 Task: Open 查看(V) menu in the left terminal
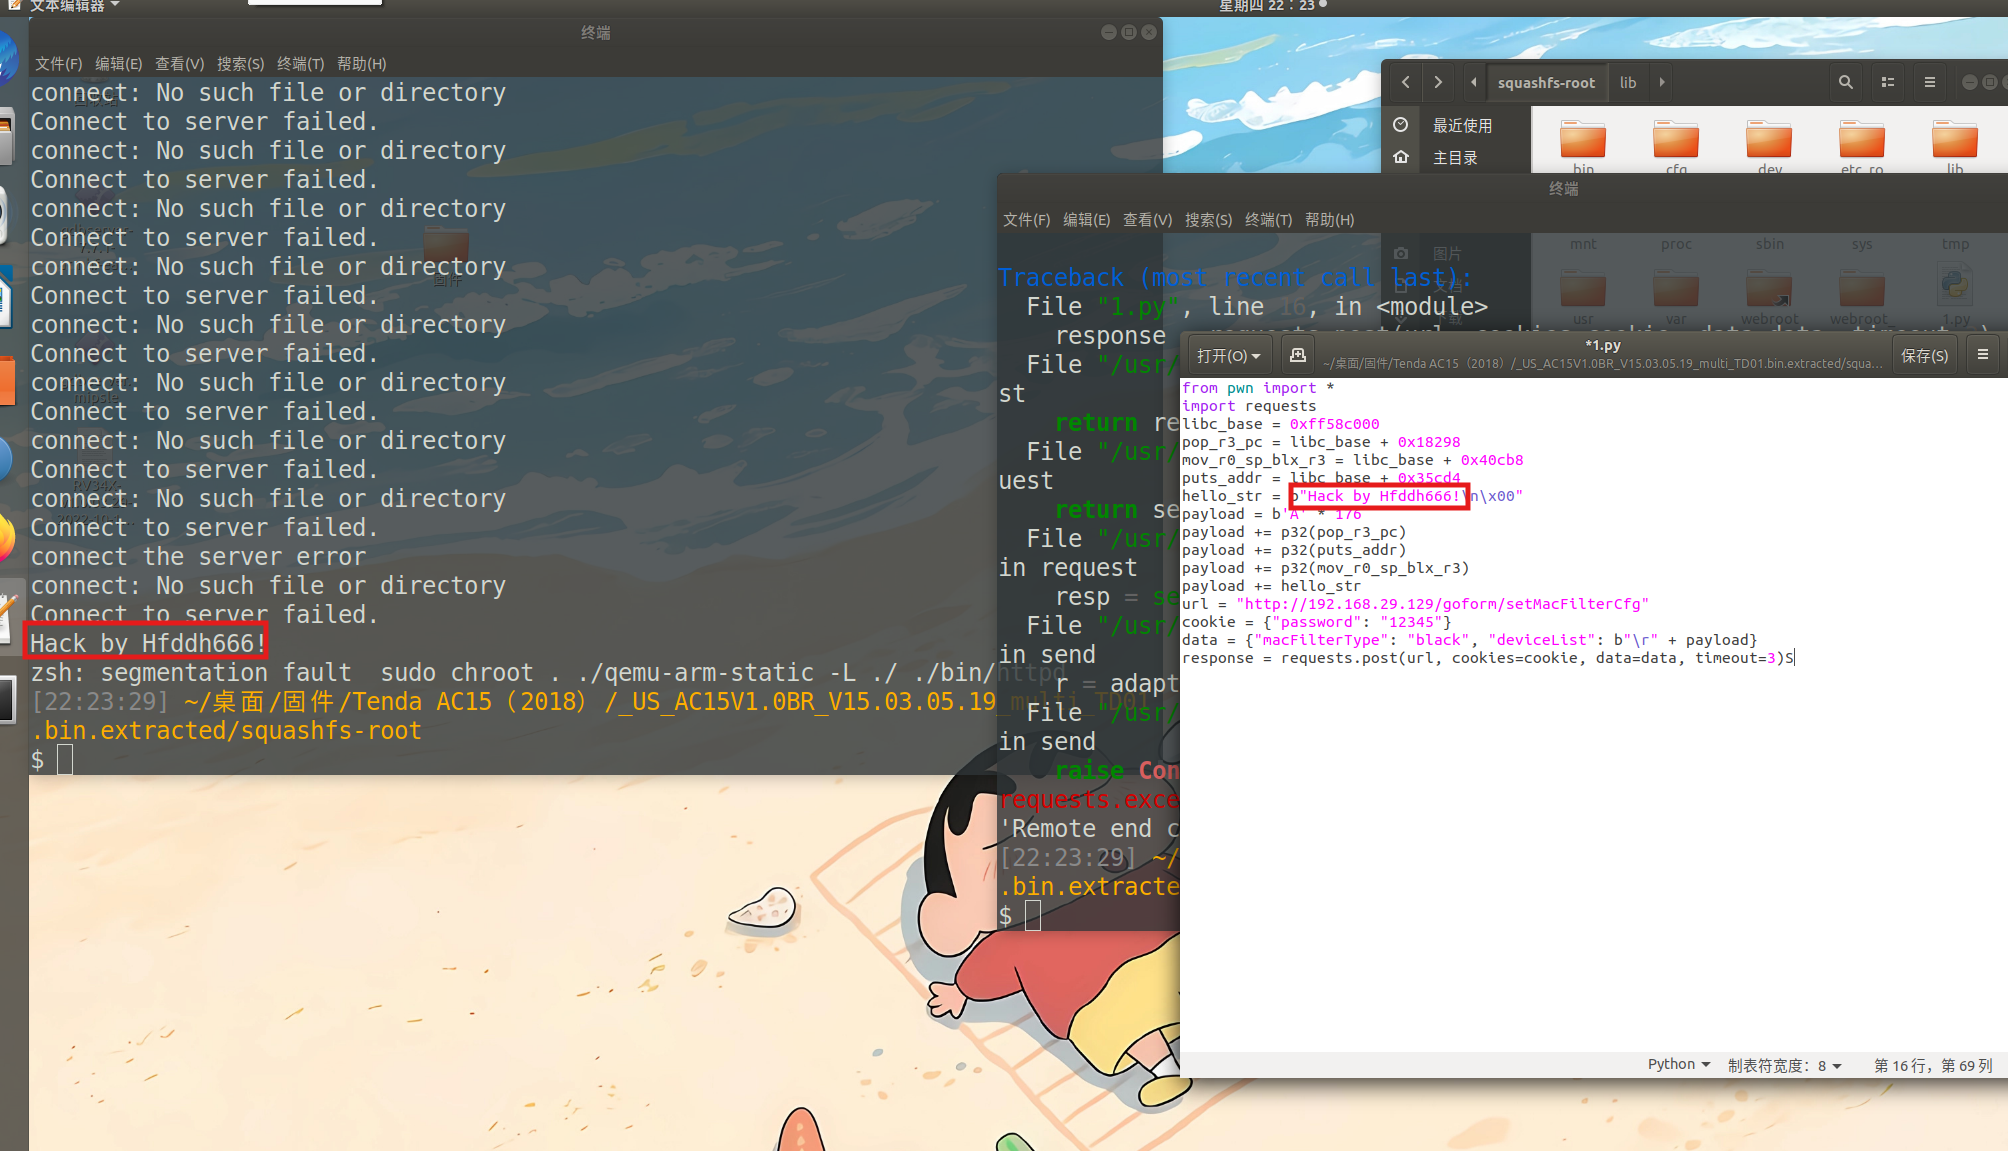point(179,64)
